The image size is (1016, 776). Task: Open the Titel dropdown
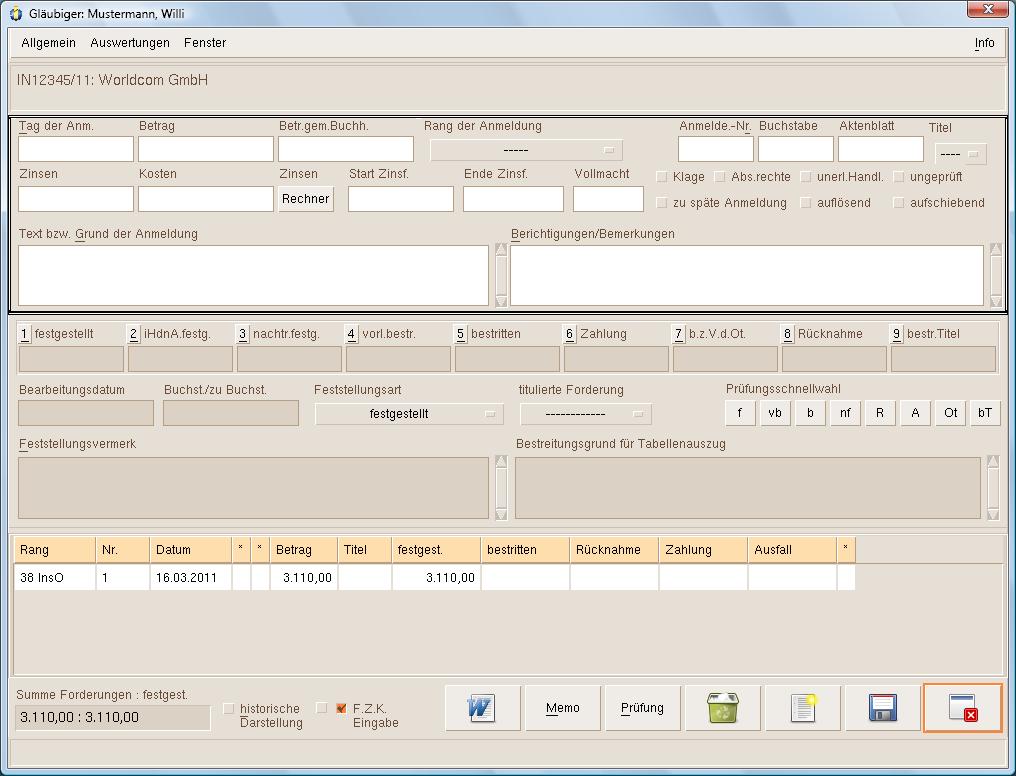(961, 154)
